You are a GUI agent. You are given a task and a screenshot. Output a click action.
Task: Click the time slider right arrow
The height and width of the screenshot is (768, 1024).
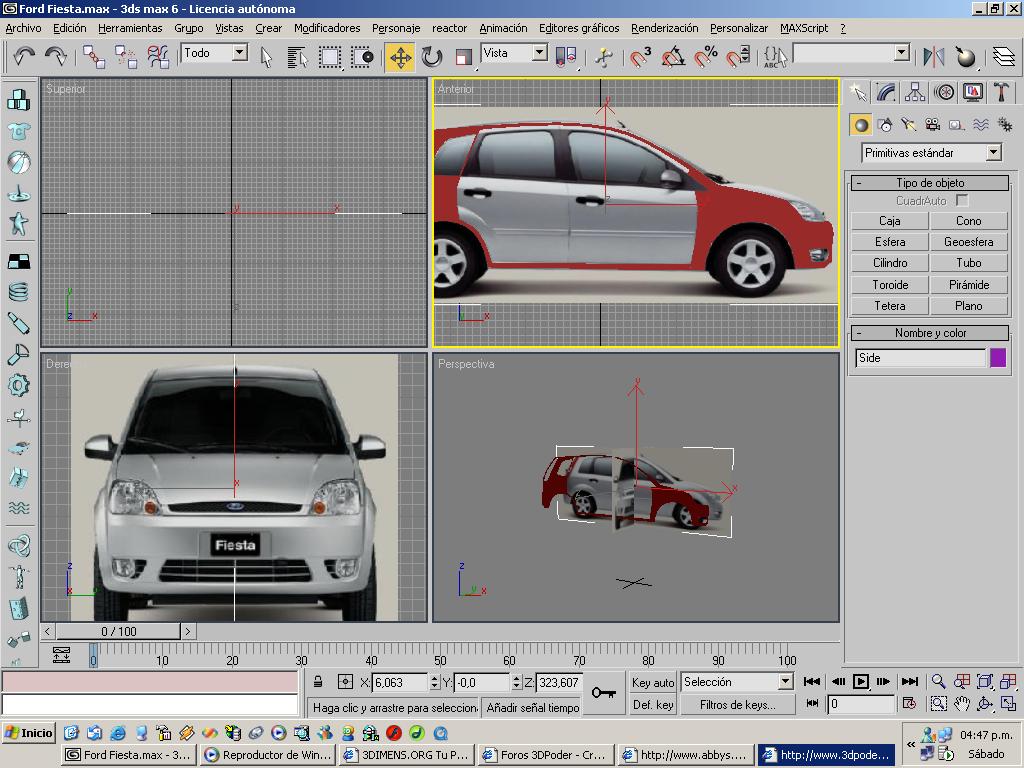(187, 632)
